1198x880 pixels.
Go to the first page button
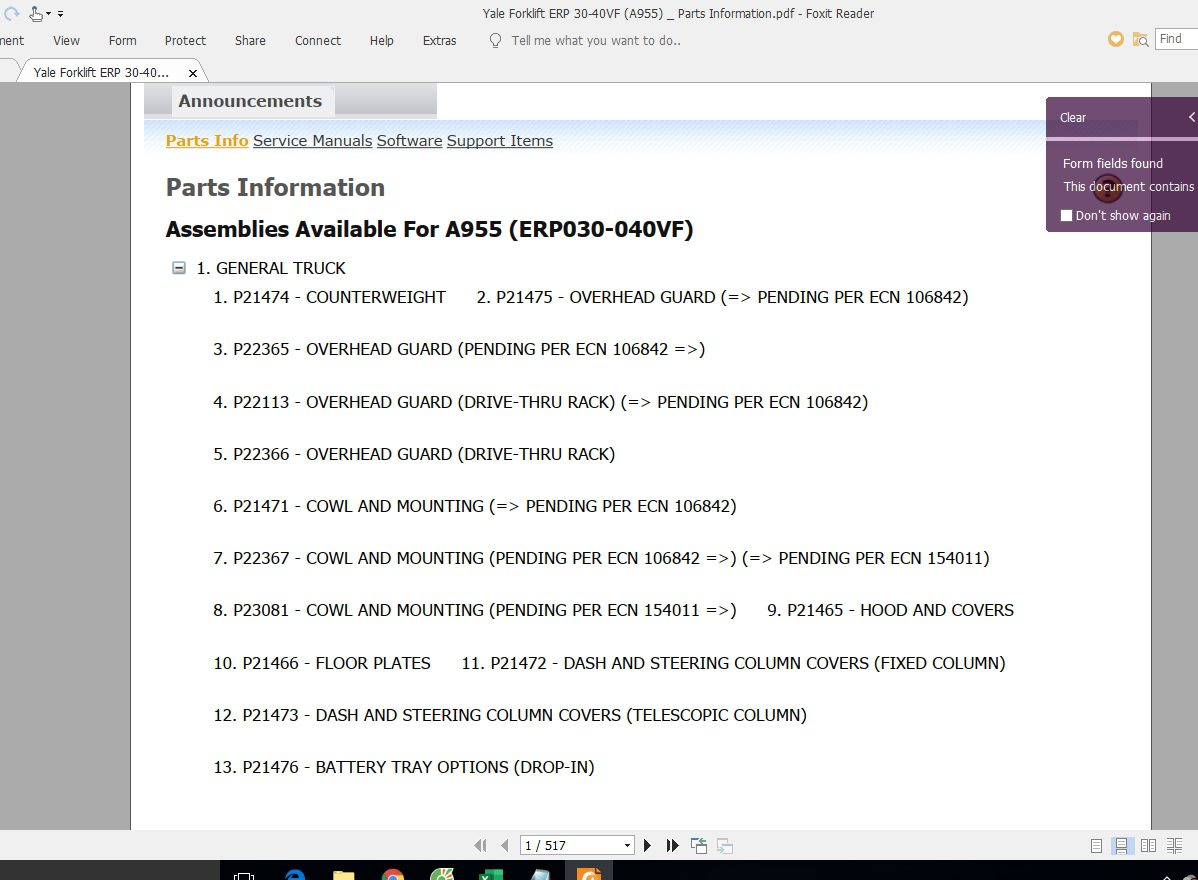click(480, 846)
